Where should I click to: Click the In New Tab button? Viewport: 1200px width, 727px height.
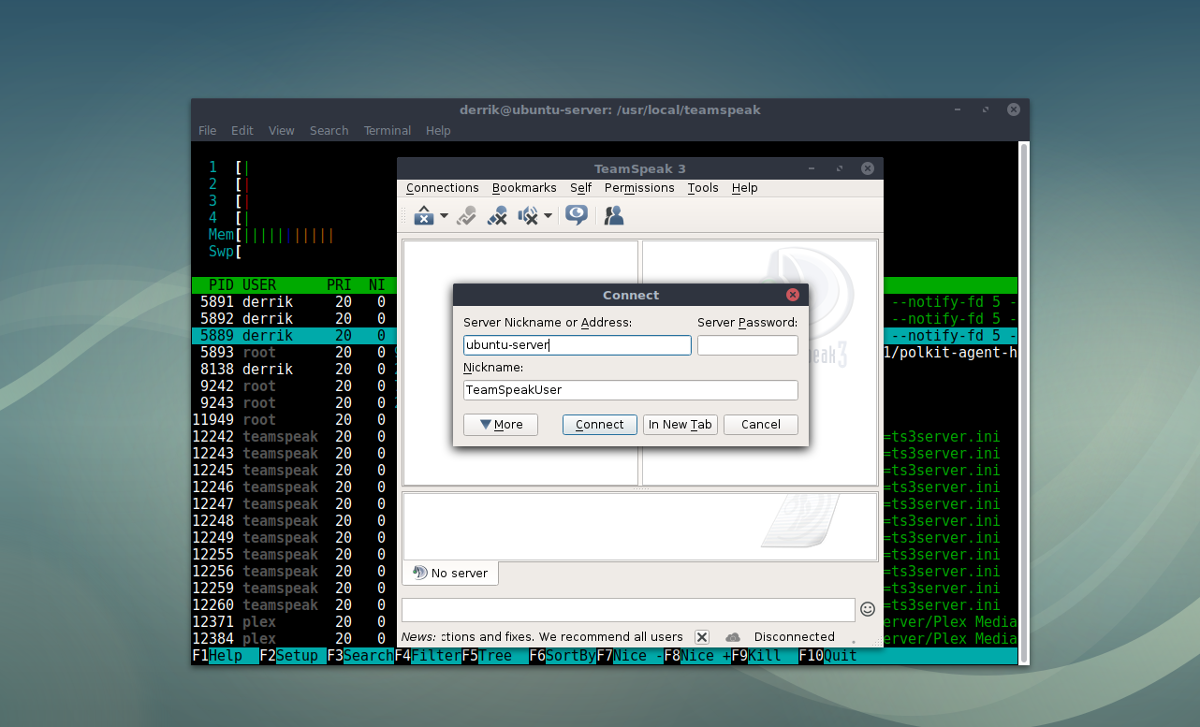pos(680,425)
